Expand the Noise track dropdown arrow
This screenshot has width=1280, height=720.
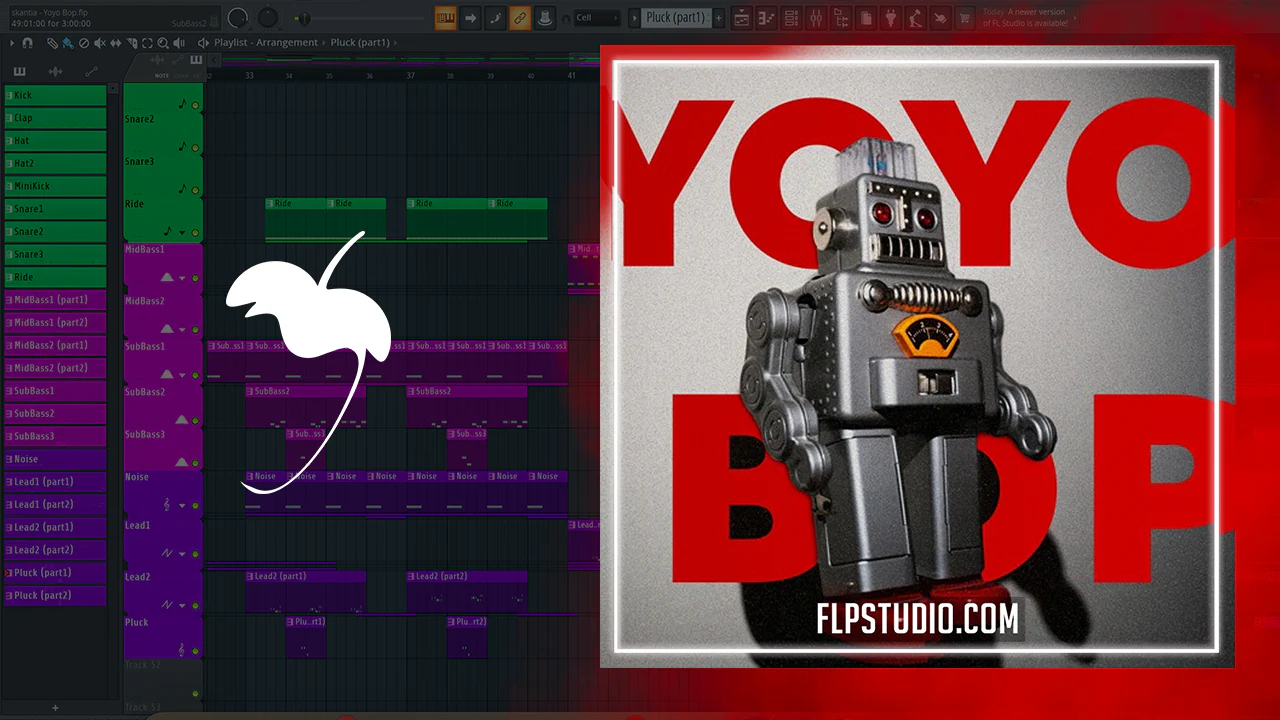[183, 506]
